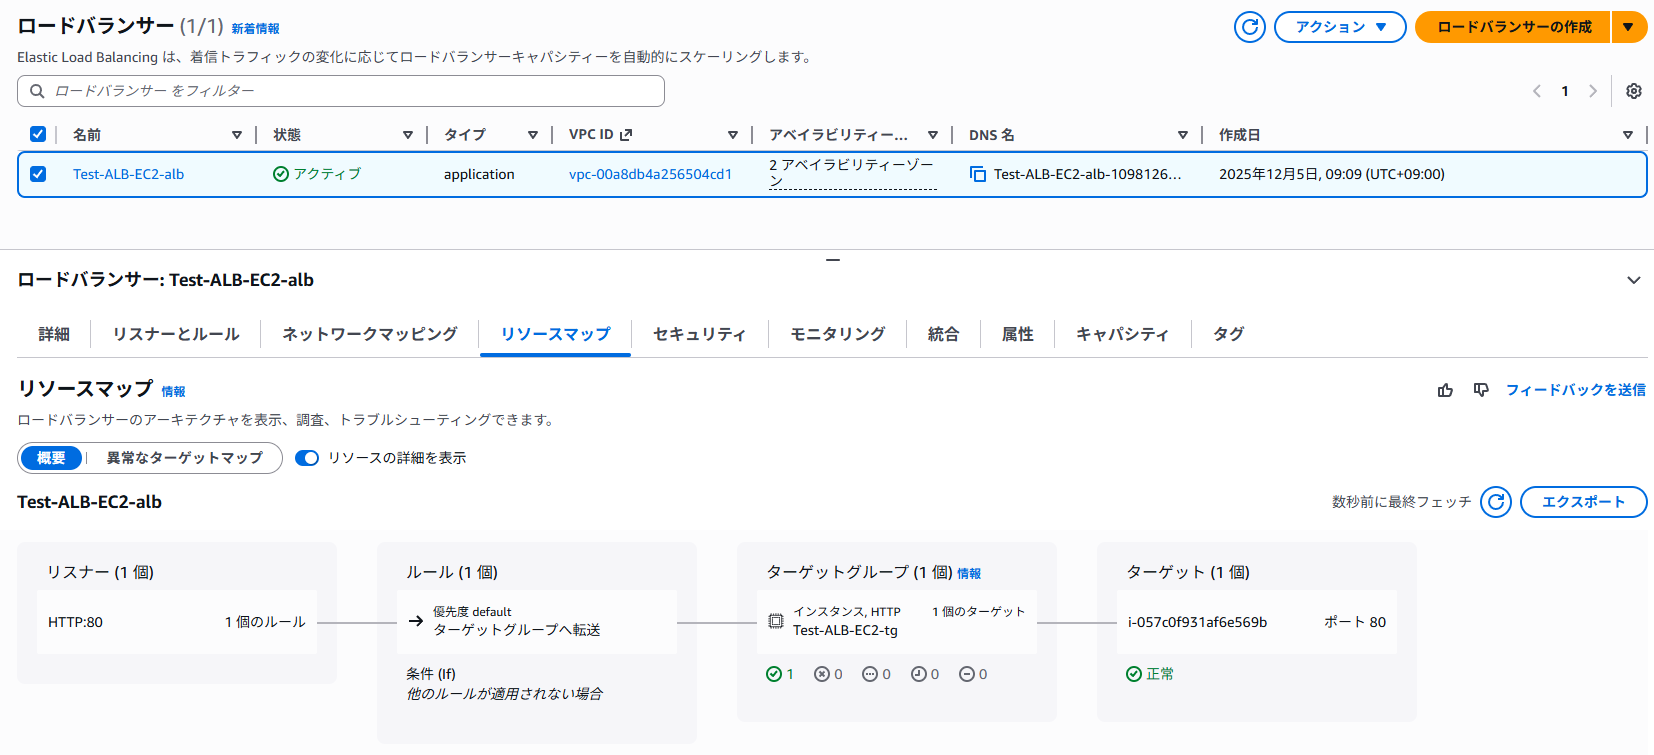Toggle the select-all checkbox in table header
The image size is (1654, 755).
click(38, 134)
